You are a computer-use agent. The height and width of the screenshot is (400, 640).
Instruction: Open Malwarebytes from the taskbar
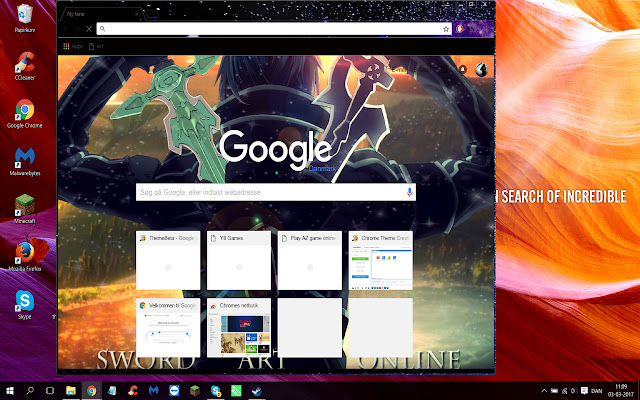pyautogui.click(x=153, y=391)
